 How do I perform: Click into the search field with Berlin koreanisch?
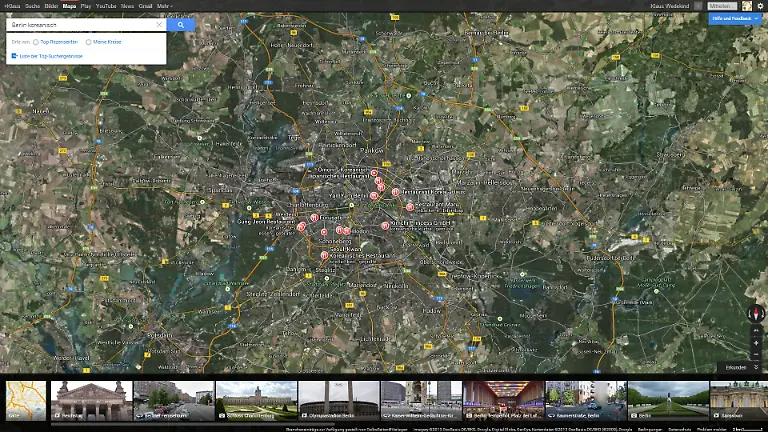pyautogui.click(x=80, y=24)
